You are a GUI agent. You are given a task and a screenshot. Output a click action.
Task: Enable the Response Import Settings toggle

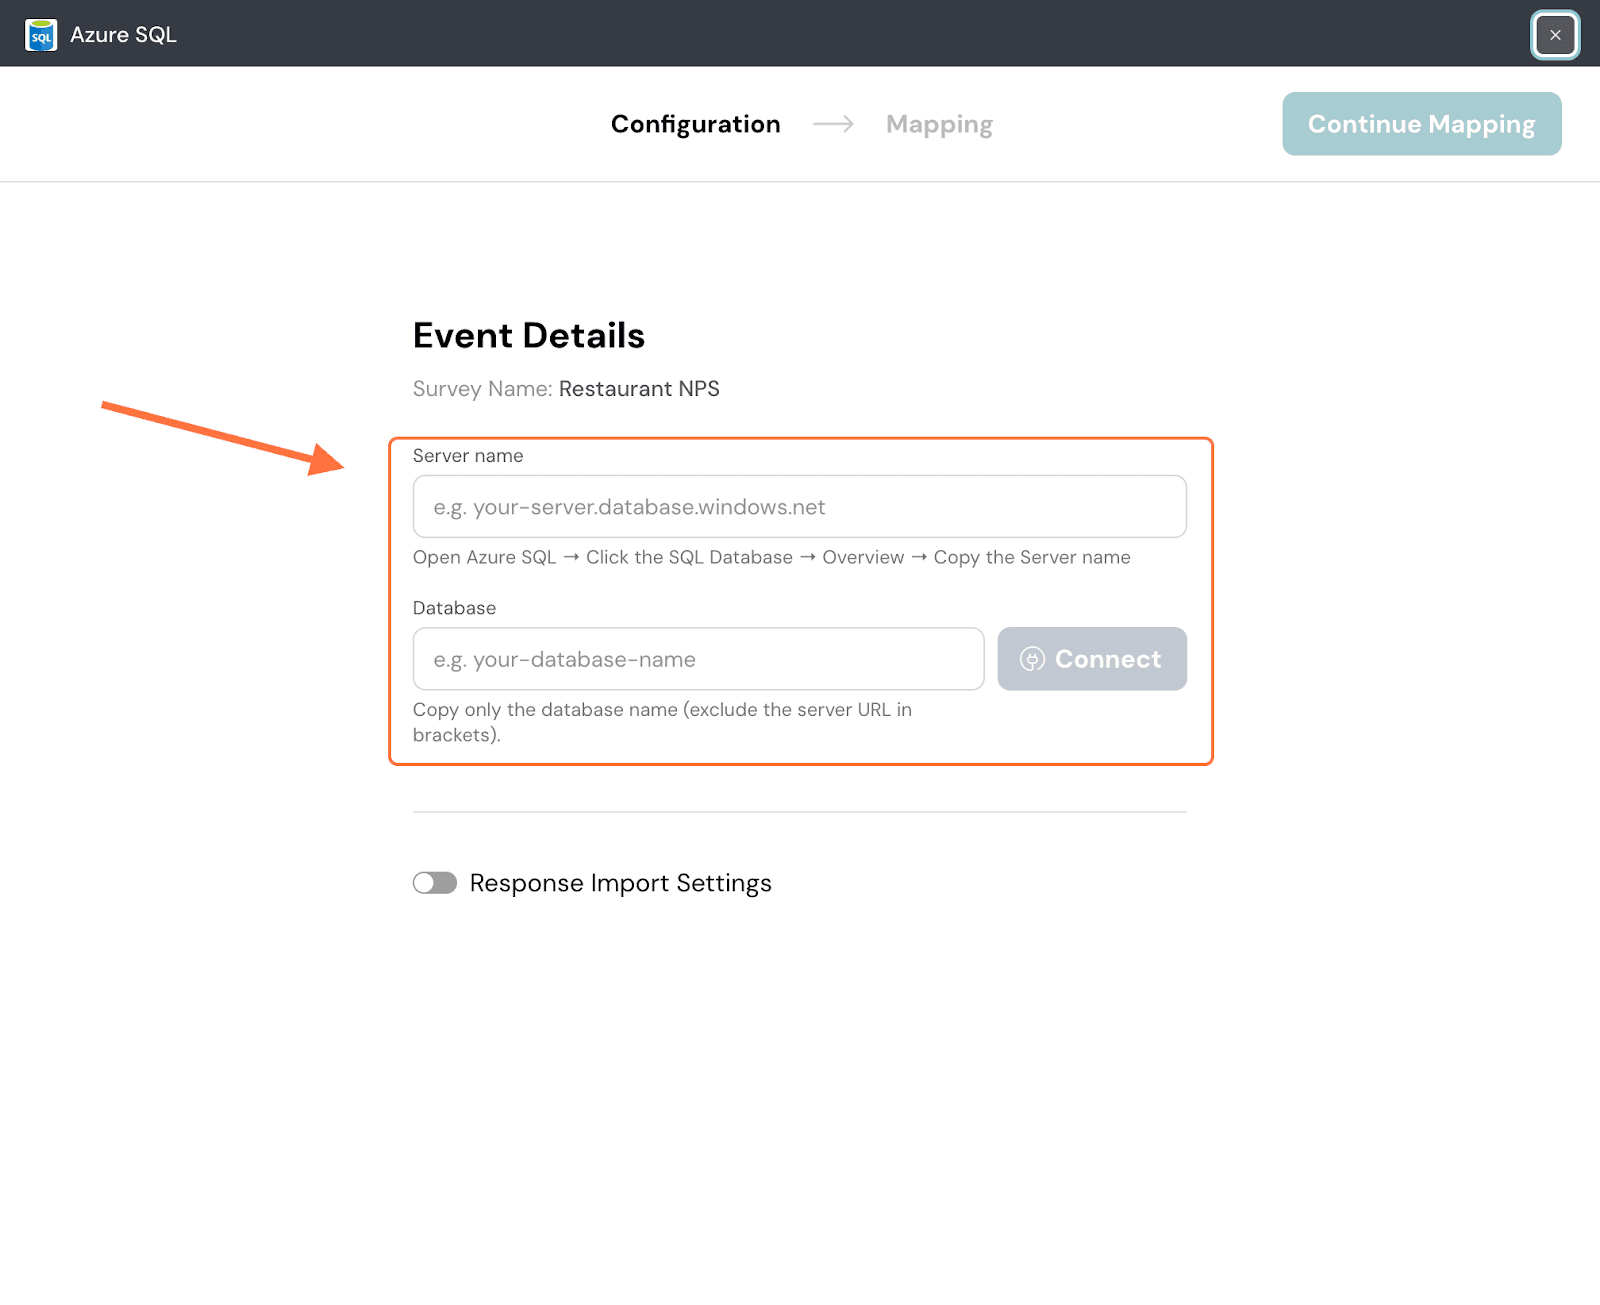tap(435, 883)
